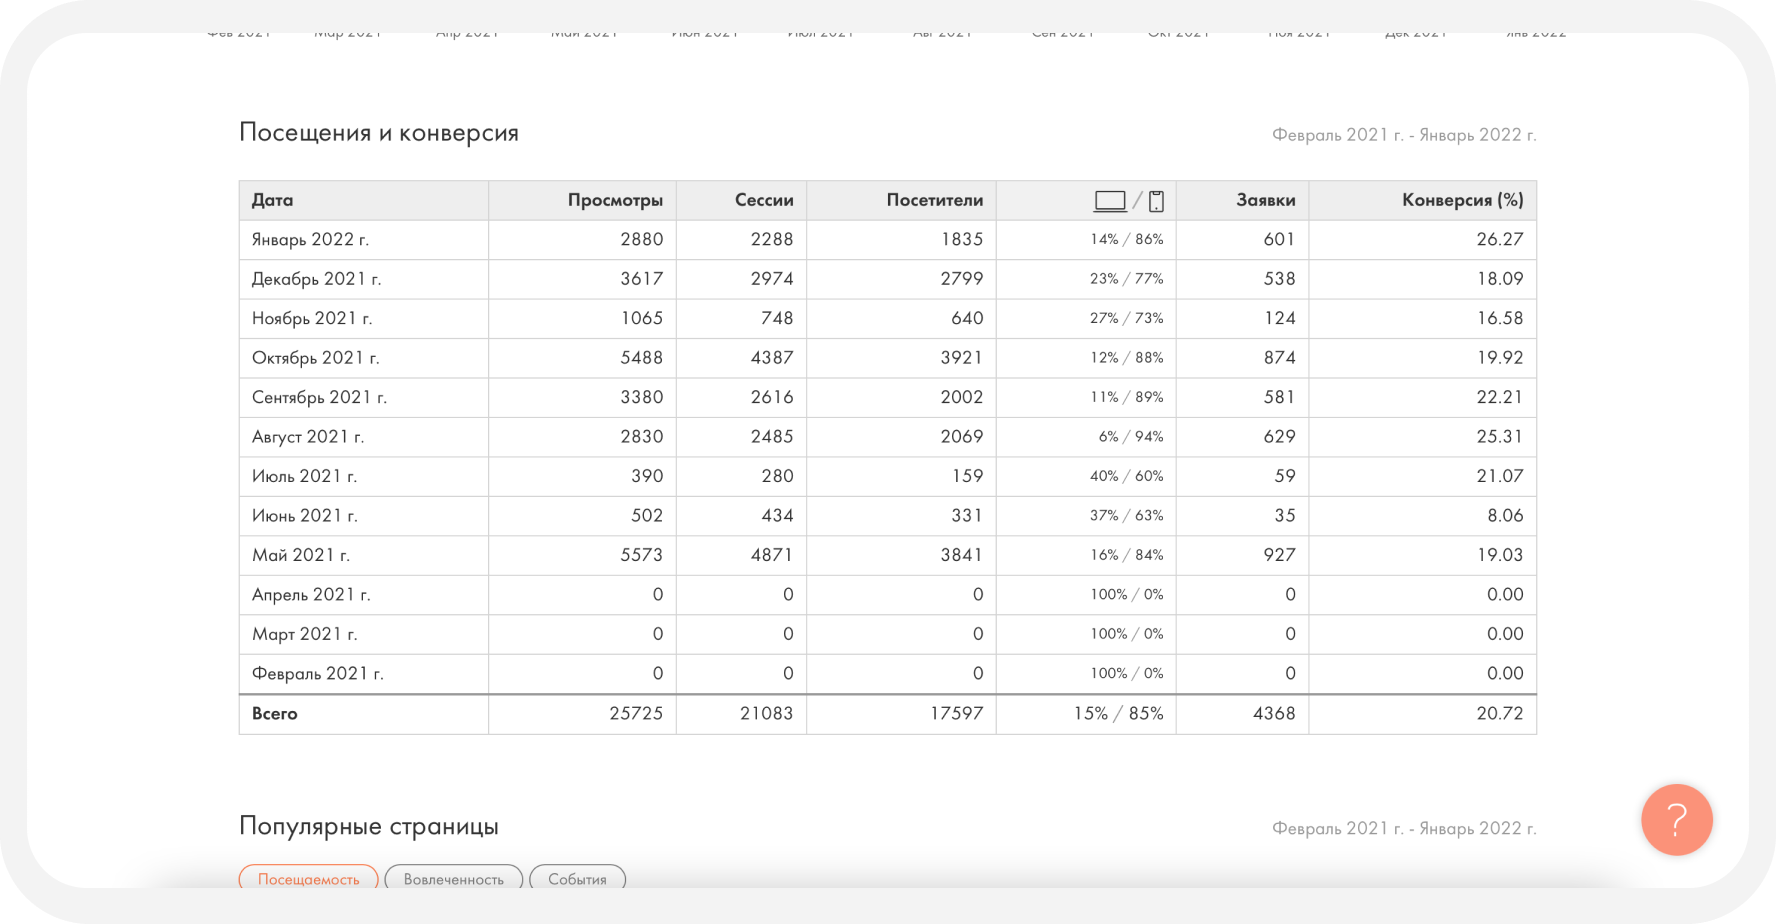Click the Заявки column header
1776x924 pixels.
click(x=1265, y=200)
